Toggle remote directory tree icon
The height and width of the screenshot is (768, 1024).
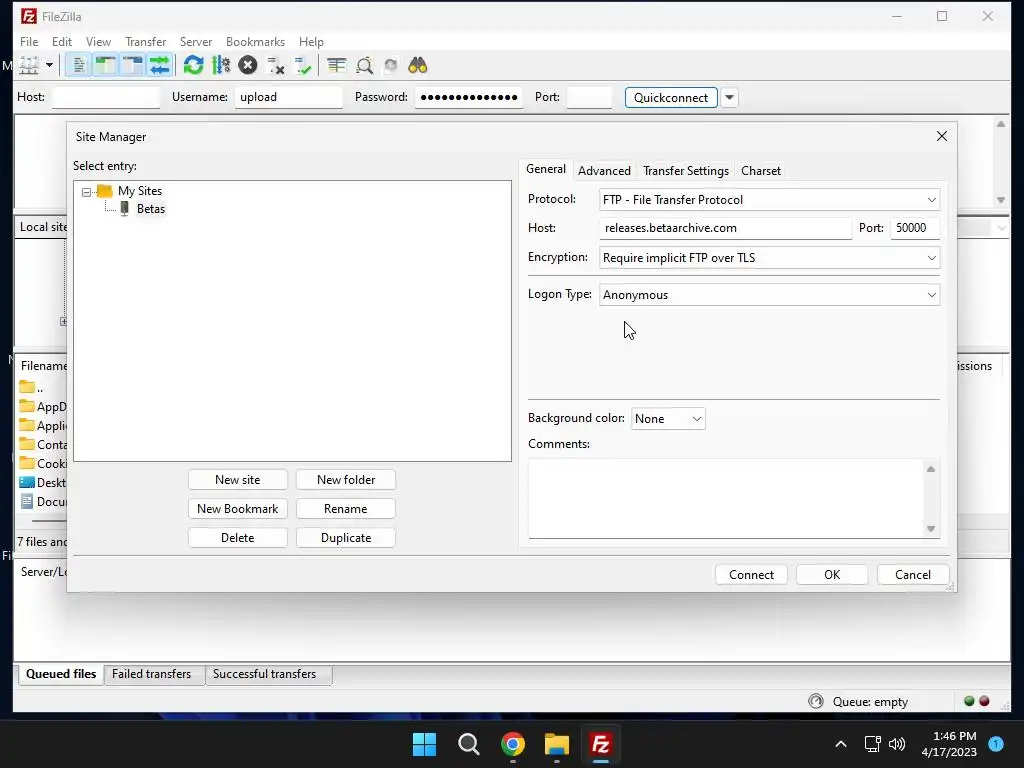coord(133,65)
